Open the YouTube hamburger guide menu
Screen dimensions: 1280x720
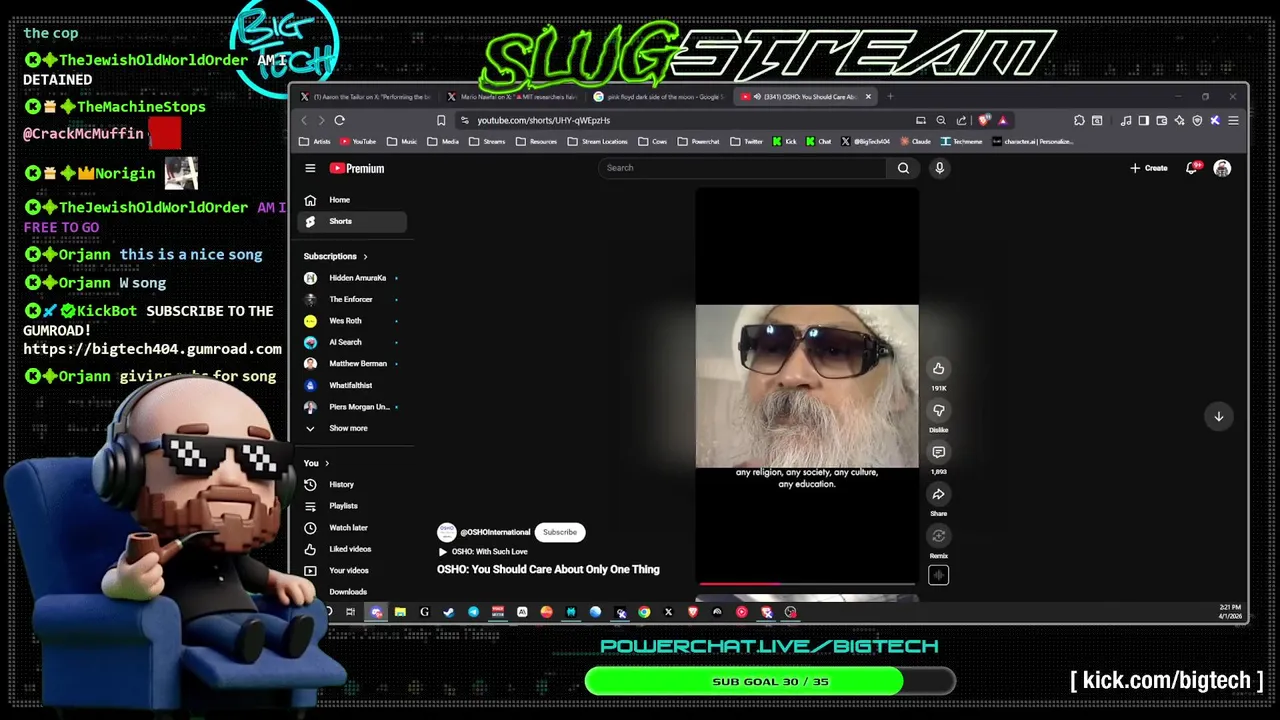pos(310,168)
